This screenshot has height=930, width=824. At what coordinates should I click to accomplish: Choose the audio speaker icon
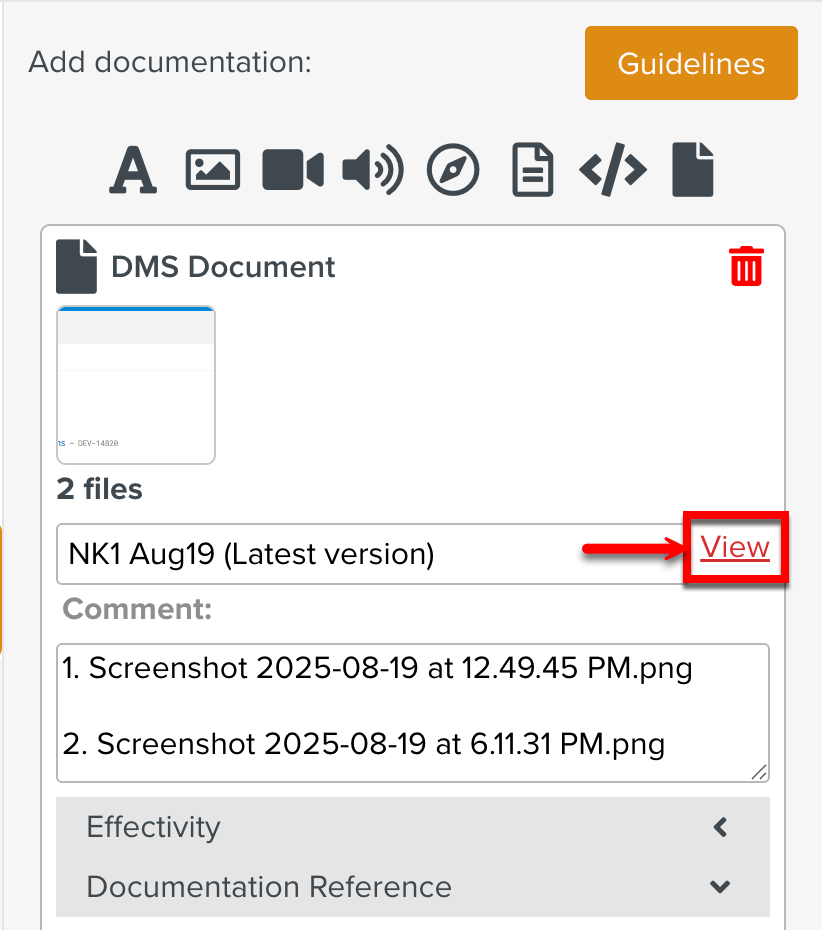click(x=373, y=170)
